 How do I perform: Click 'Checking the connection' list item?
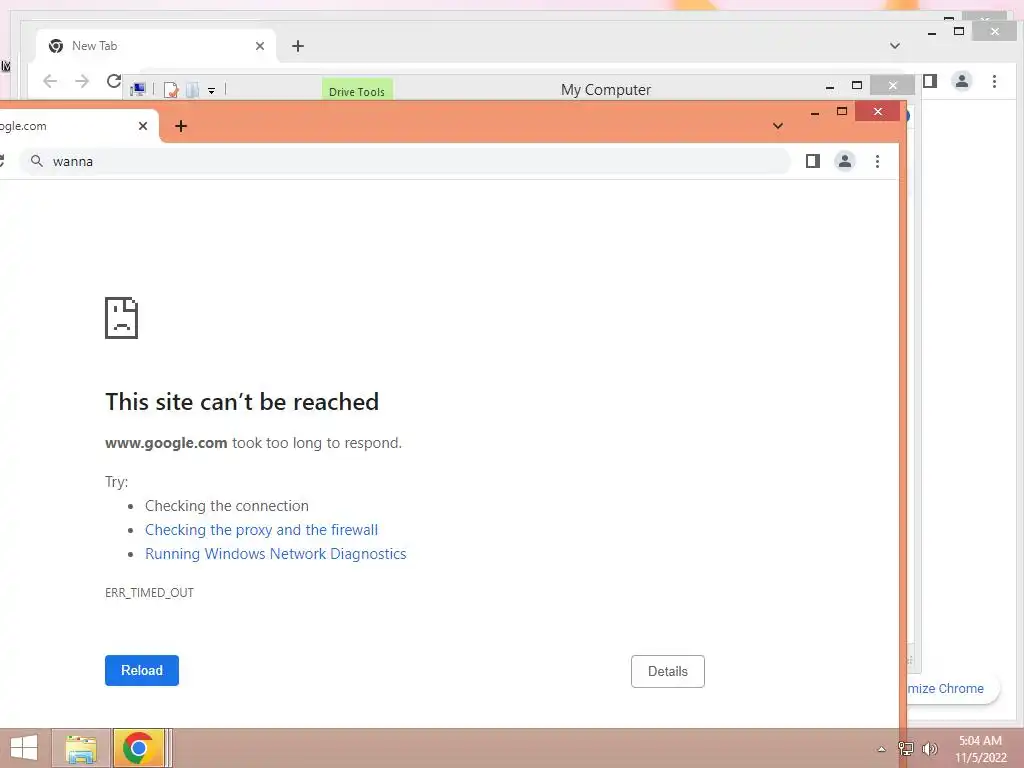click(x=227, y=506)
